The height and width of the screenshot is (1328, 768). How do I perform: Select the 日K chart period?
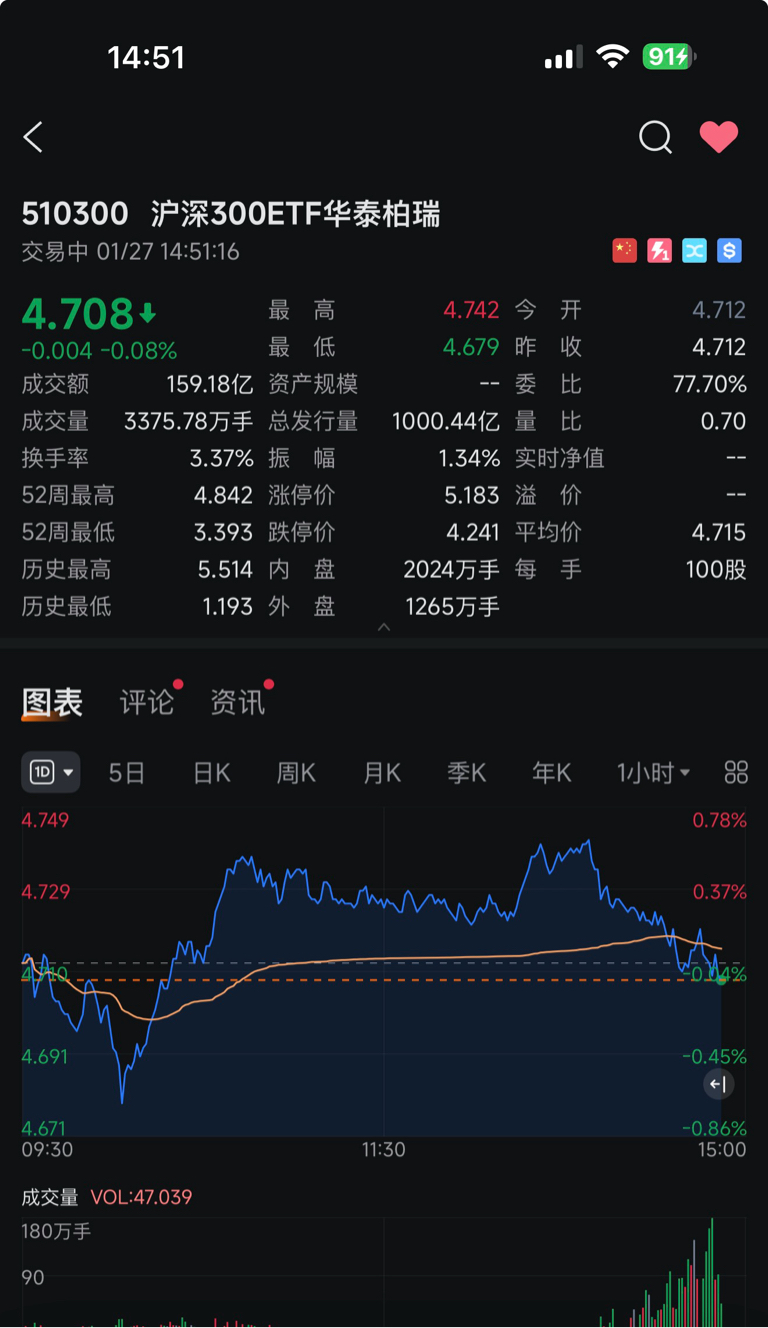(x=212, y=772)
